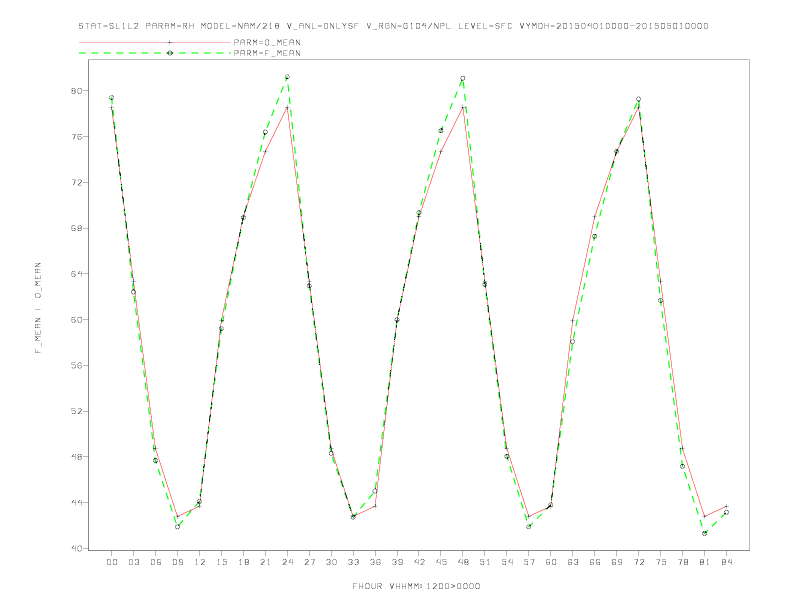Click x-axis tick label 42

coord(419,562)
